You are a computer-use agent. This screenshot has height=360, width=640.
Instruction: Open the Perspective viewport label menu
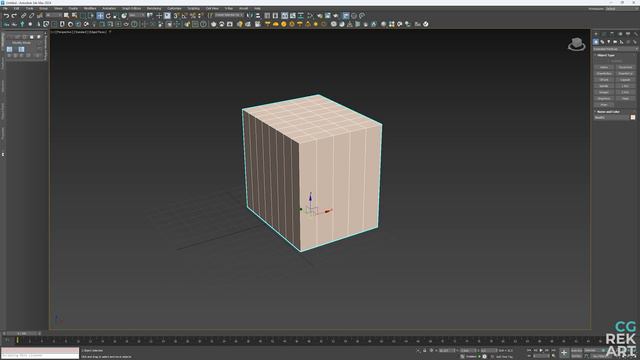click(x=64, y=32)
